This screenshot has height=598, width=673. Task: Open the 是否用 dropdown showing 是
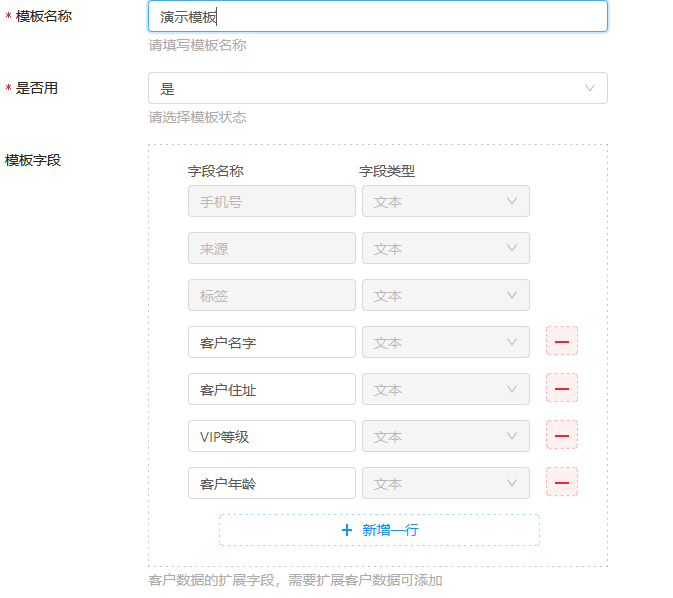pos(378,88)
